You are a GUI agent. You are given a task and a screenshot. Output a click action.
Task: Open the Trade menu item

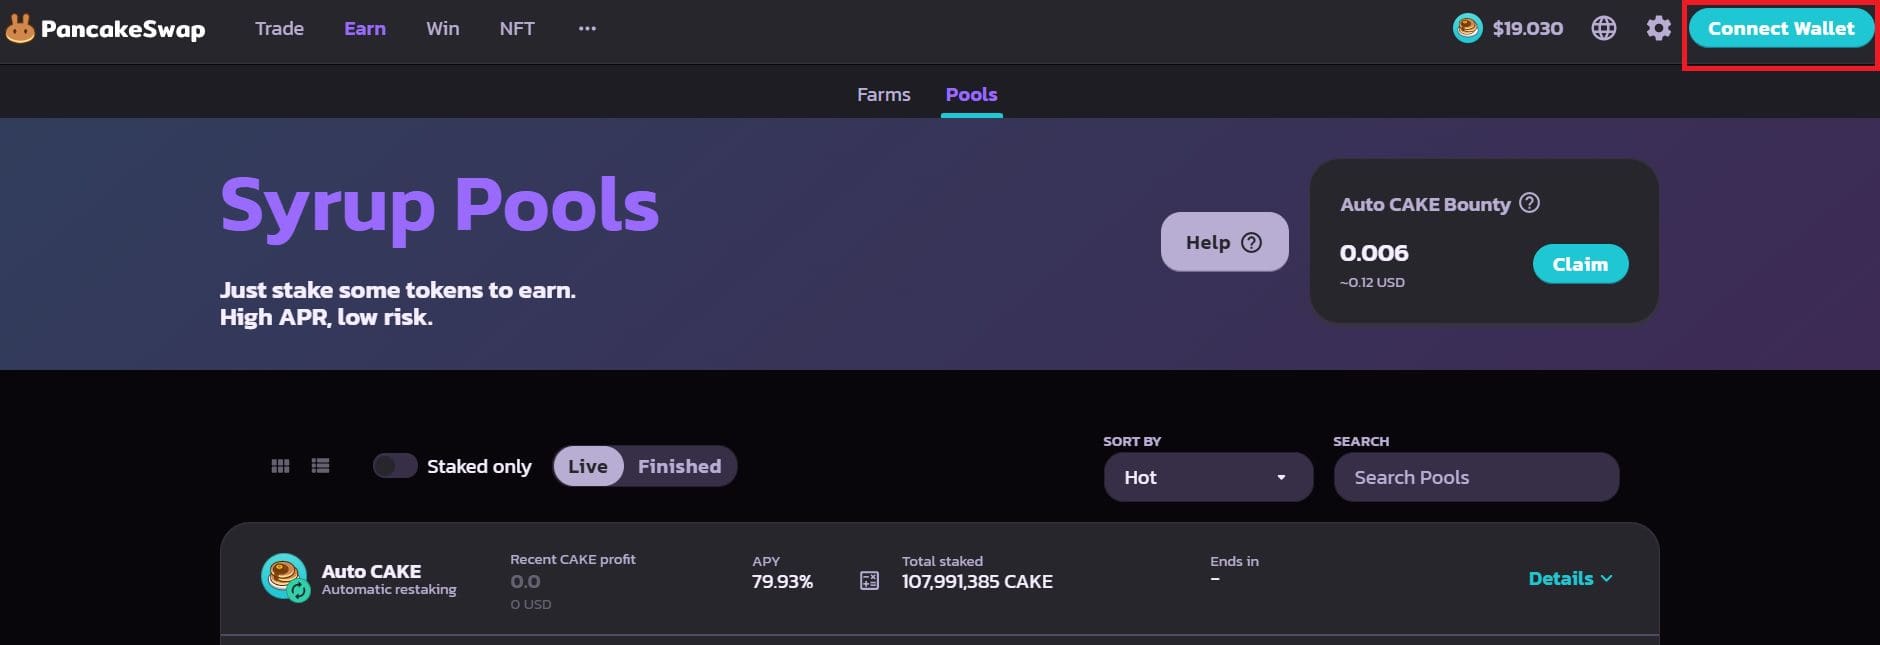pyautogui.click(x=279, y=29)
